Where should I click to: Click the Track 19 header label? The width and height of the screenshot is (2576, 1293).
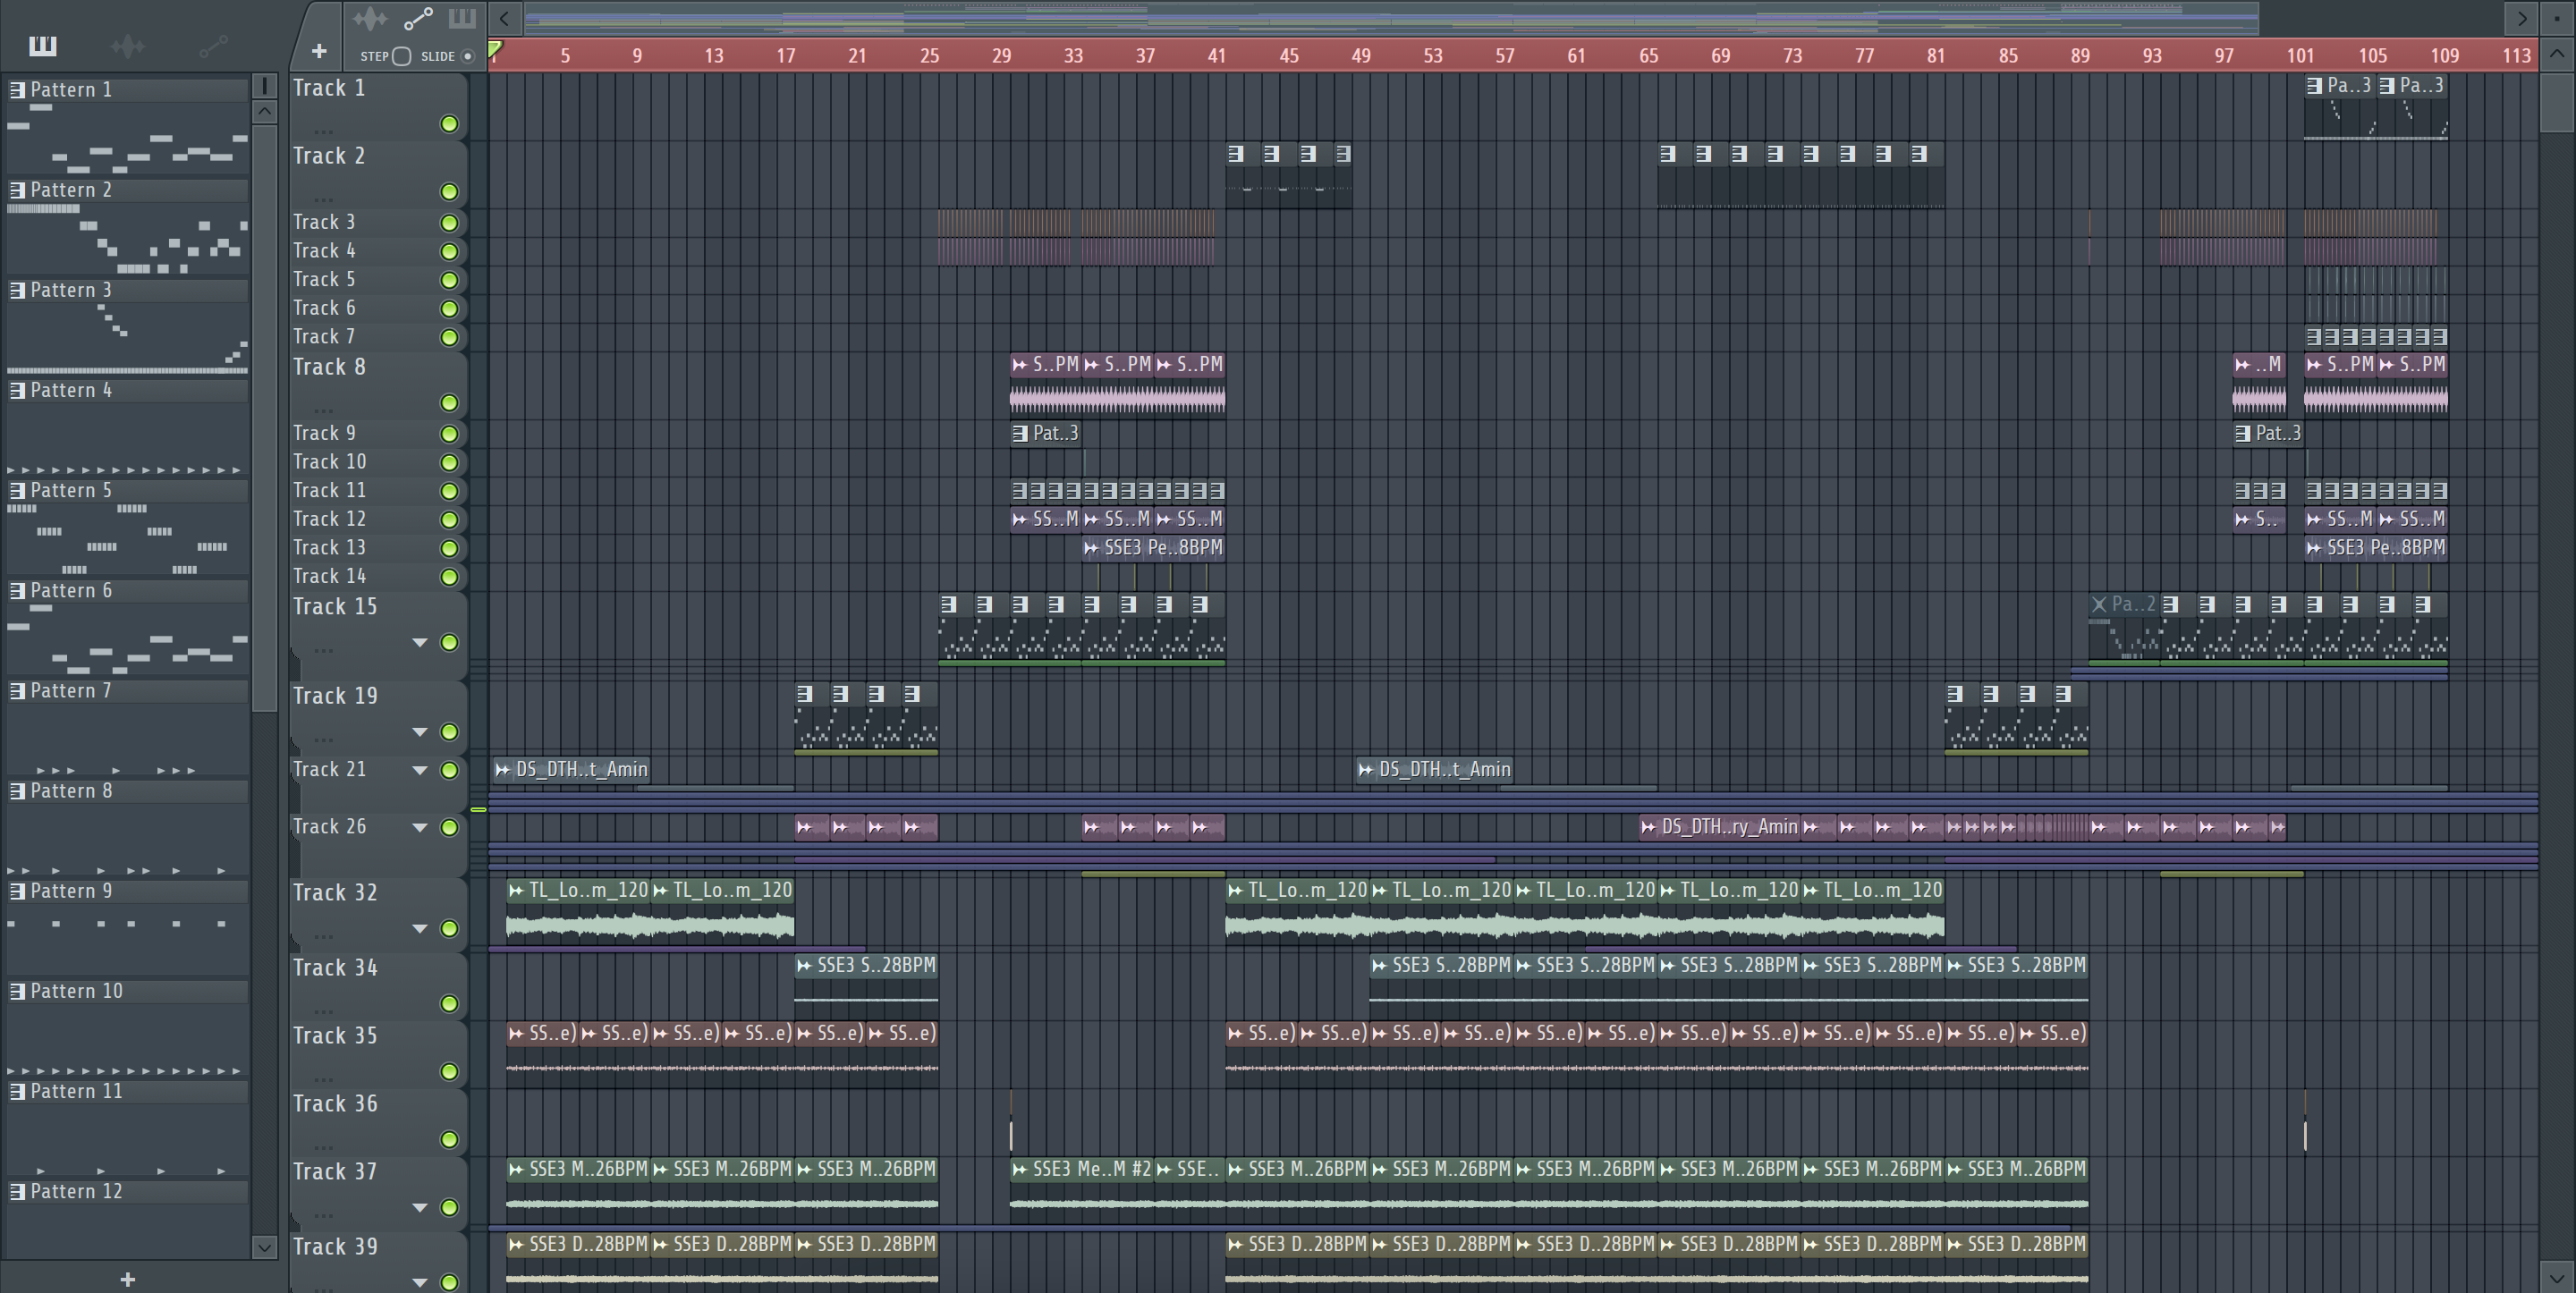[x=335, y=696]
